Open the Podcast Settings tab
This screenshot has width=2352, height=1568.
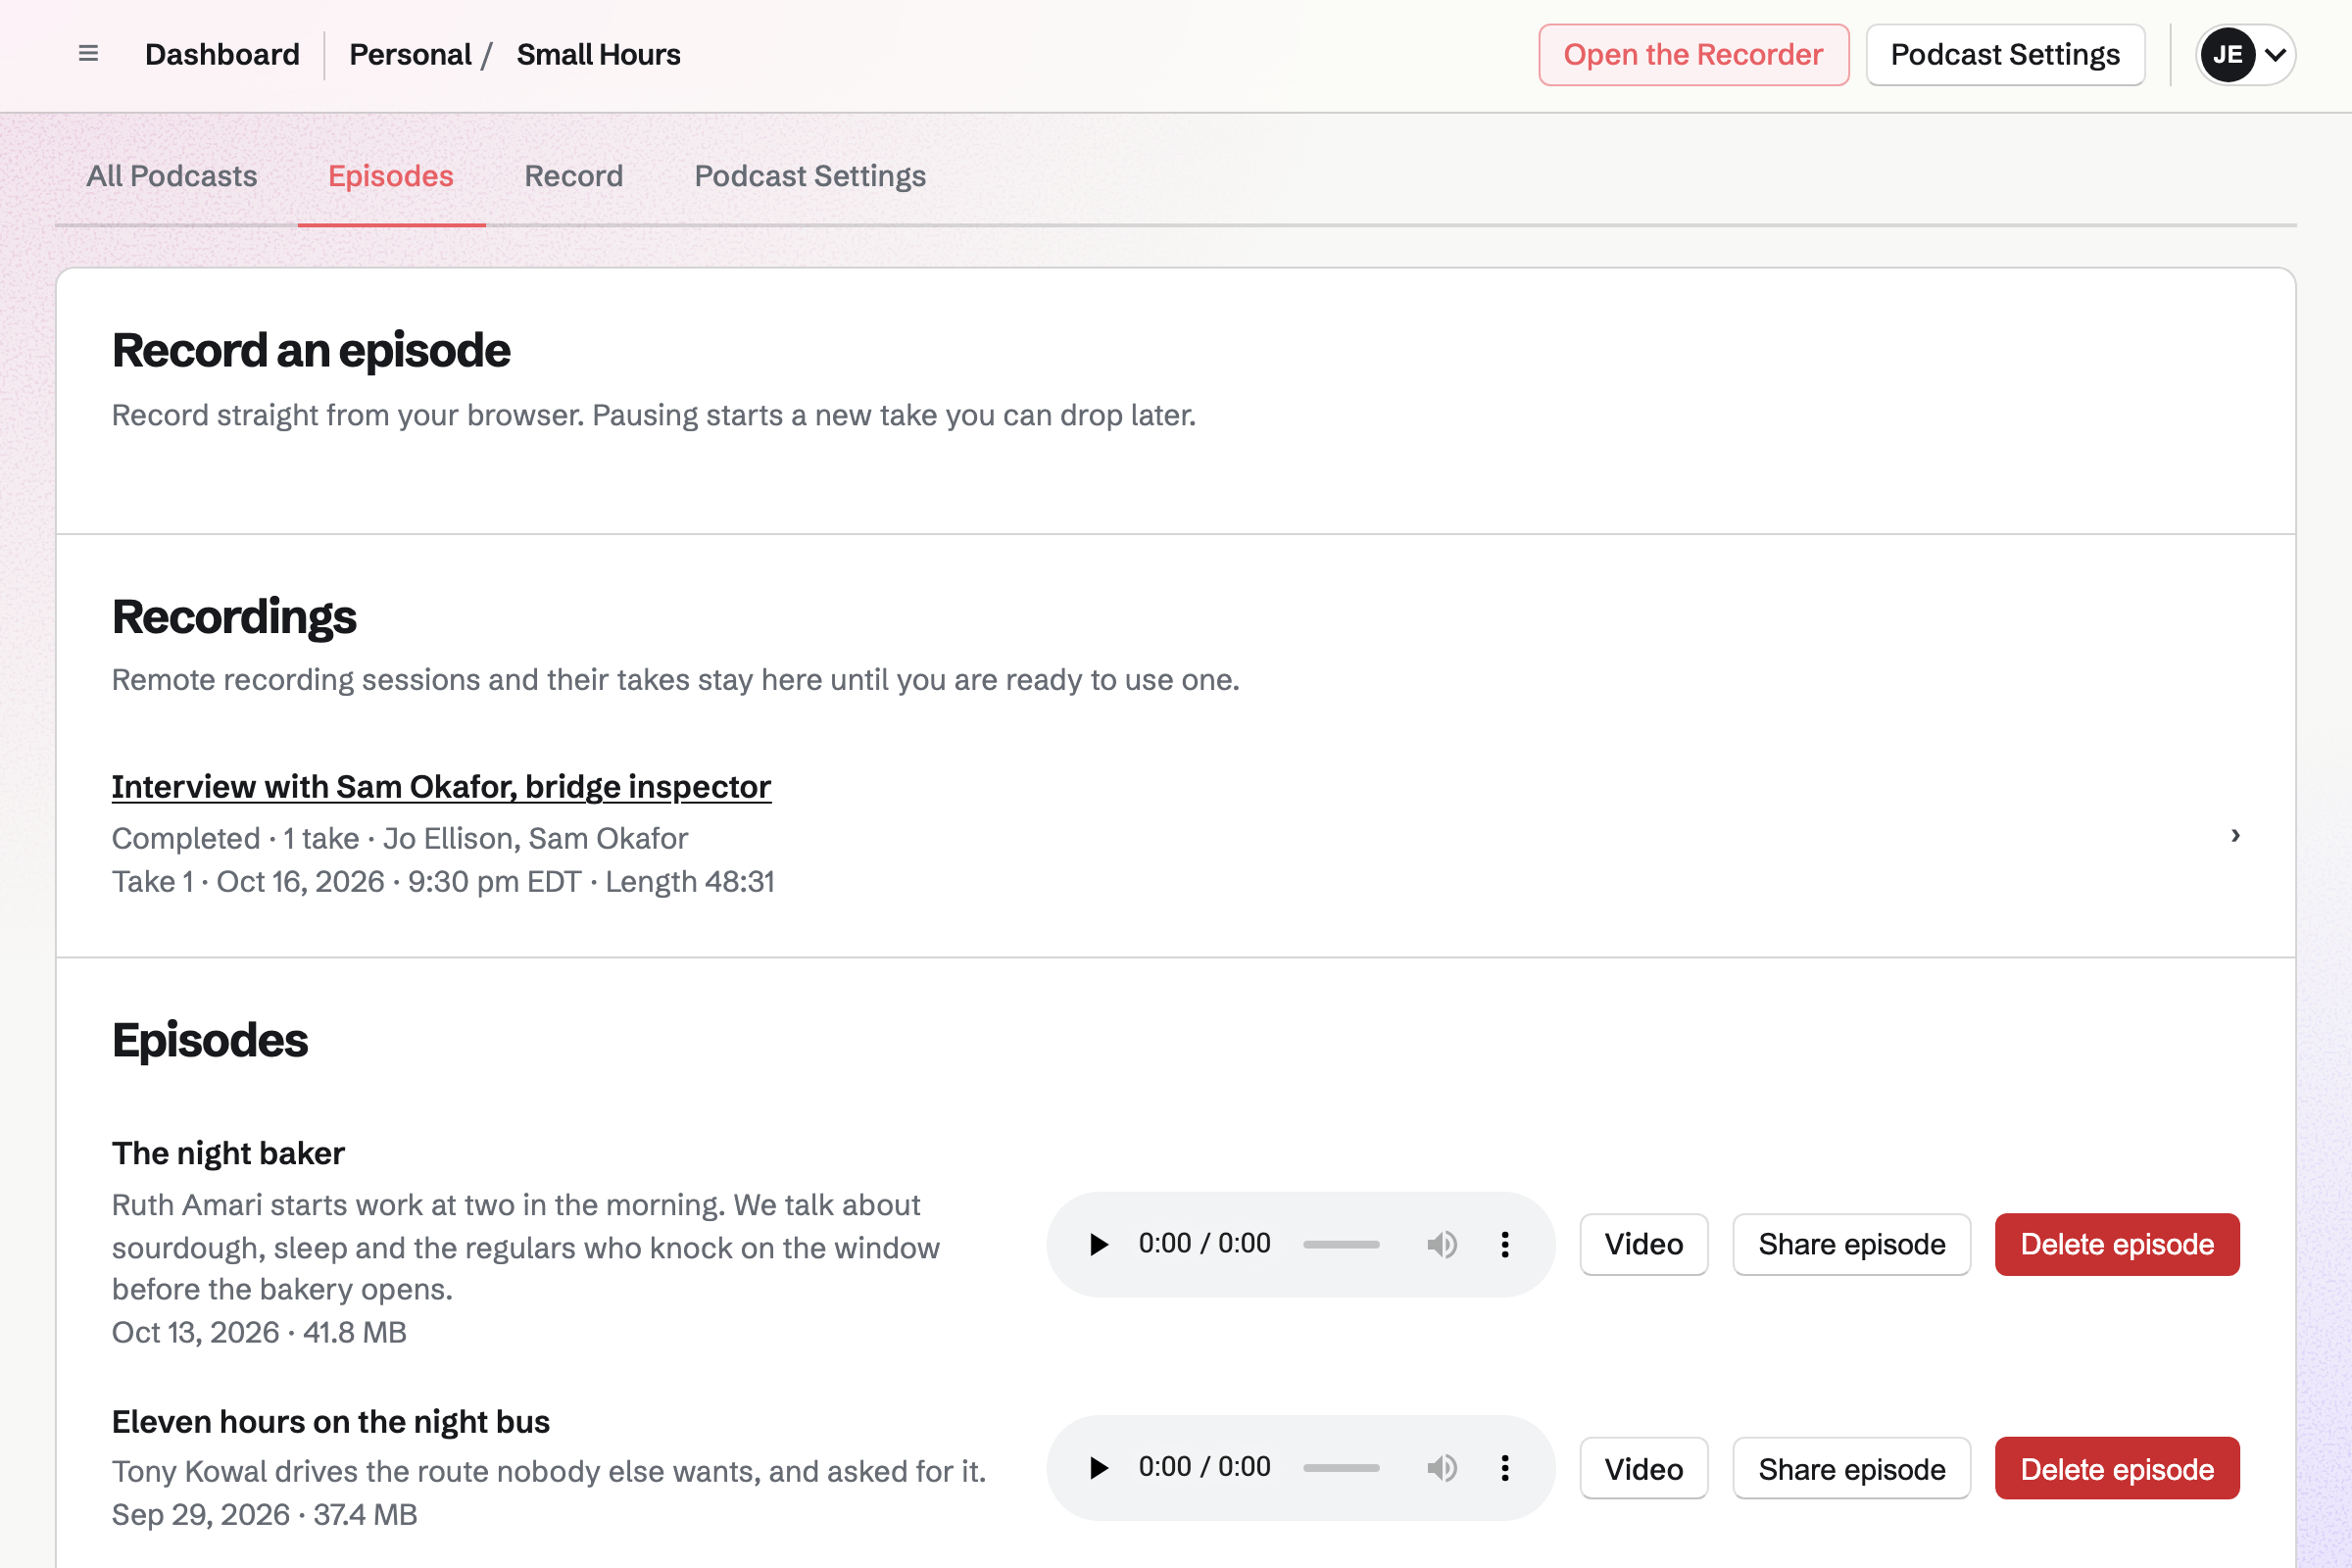click(x=810, y=176)
